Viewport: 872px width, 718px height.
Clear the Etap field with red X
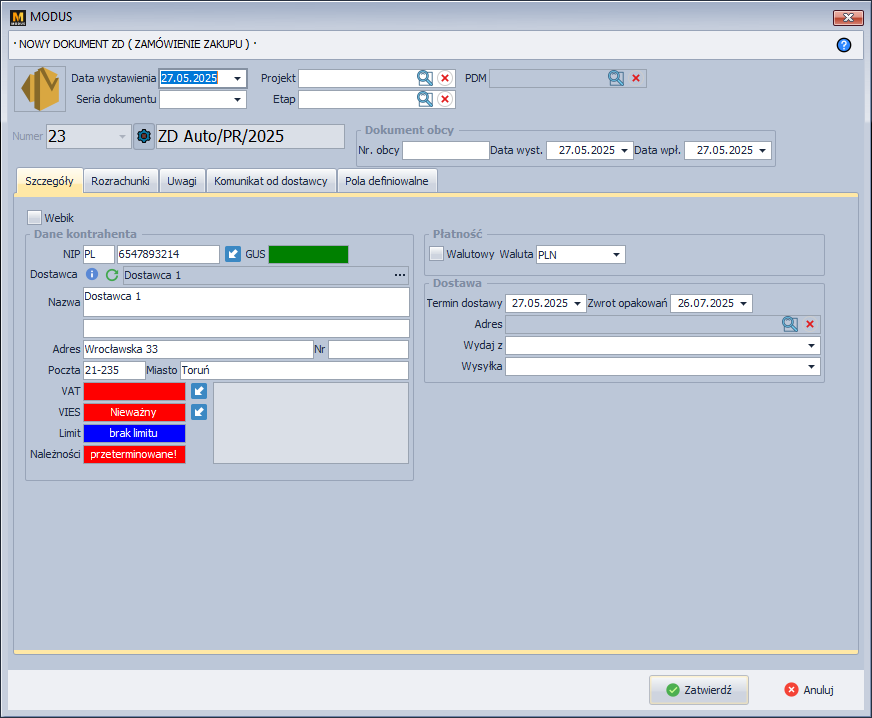(x=445, y=99)
